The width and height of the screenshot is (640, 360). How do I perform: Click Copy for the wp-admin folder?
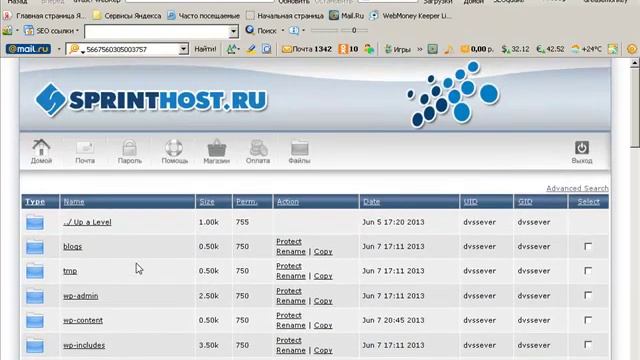323,301
